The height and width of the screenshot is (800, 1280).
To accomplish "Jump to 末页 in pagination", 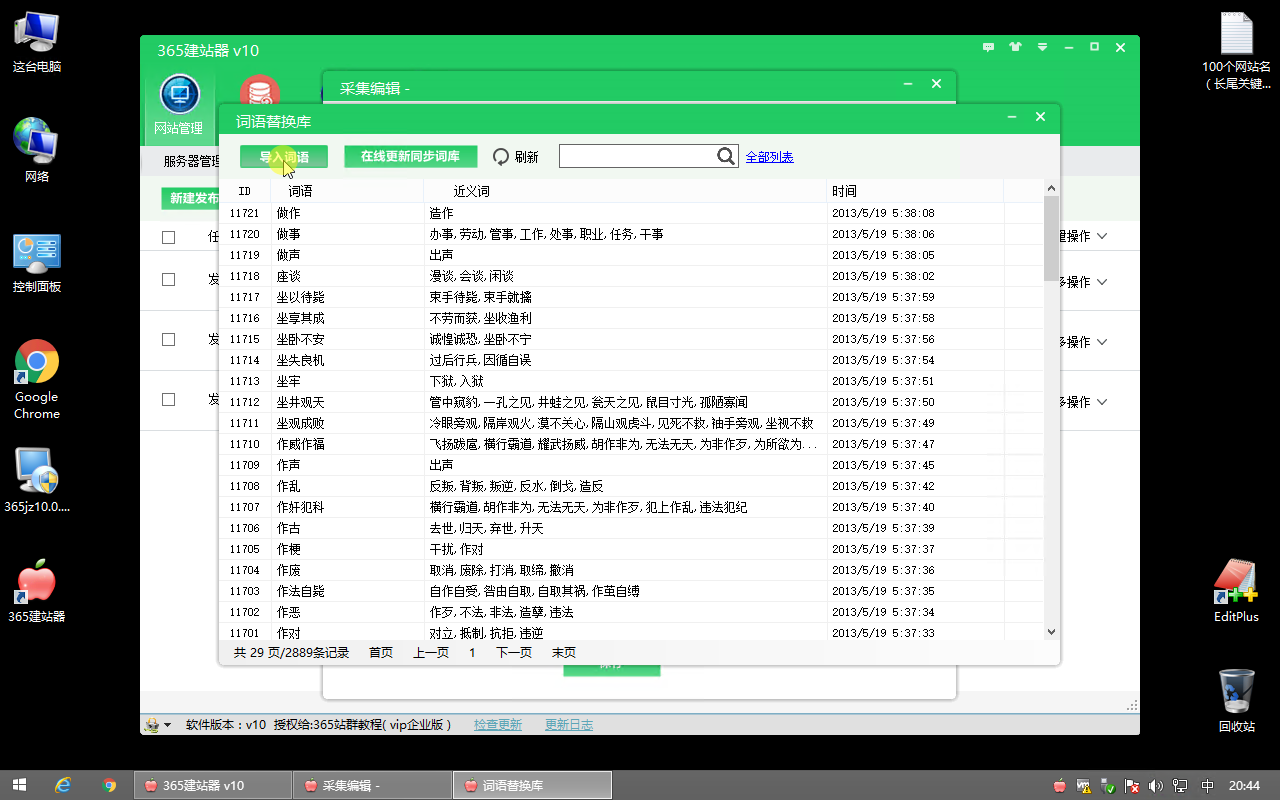I will click(x=564, y=653).
